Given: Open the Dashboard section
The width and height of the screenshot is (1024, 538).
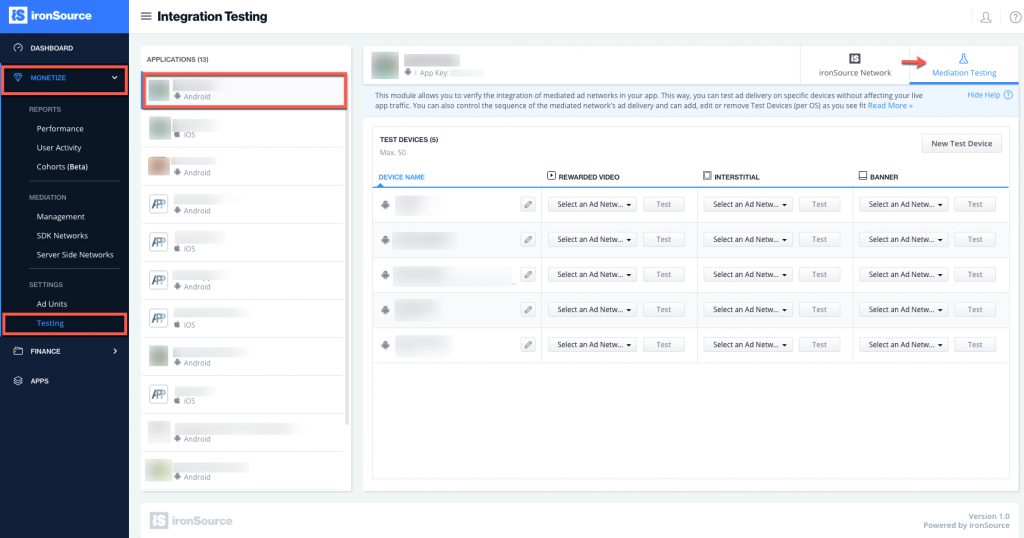Looking at the screenshot, I should click(x=52, y=48).
